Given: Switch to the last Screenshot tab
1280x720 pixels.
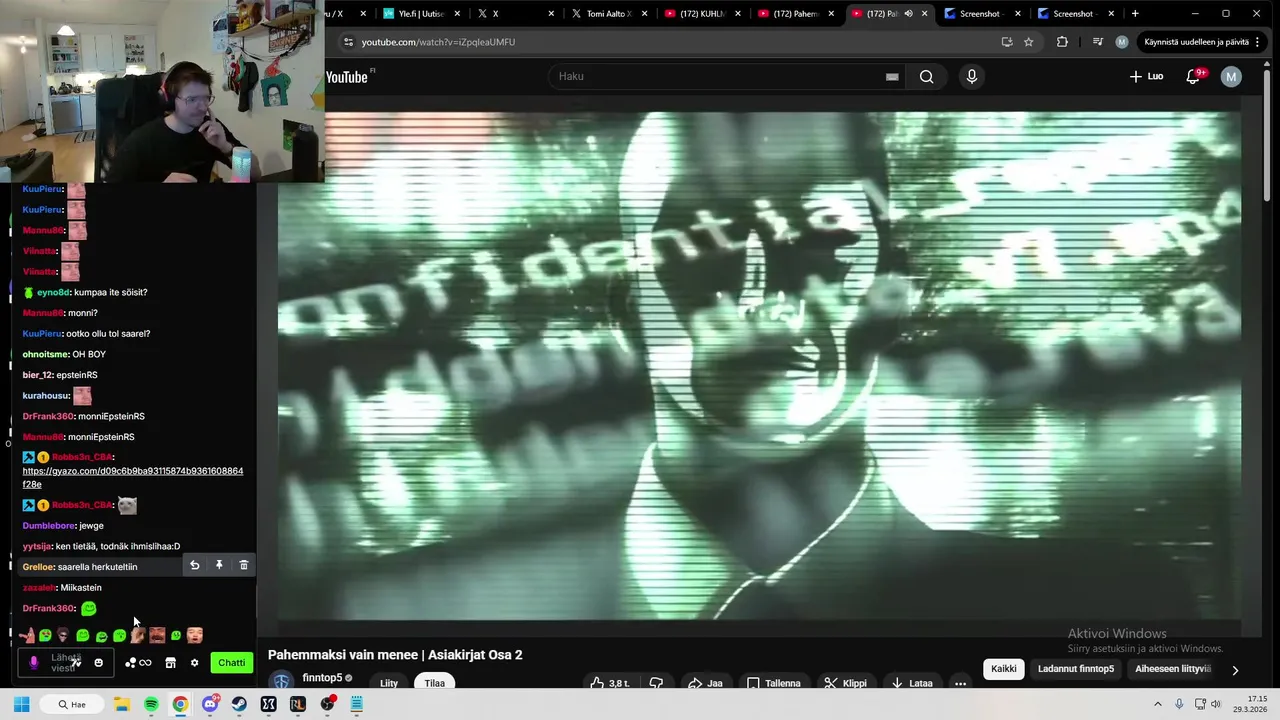Looking at the screenshot, I should (1075, 14).
